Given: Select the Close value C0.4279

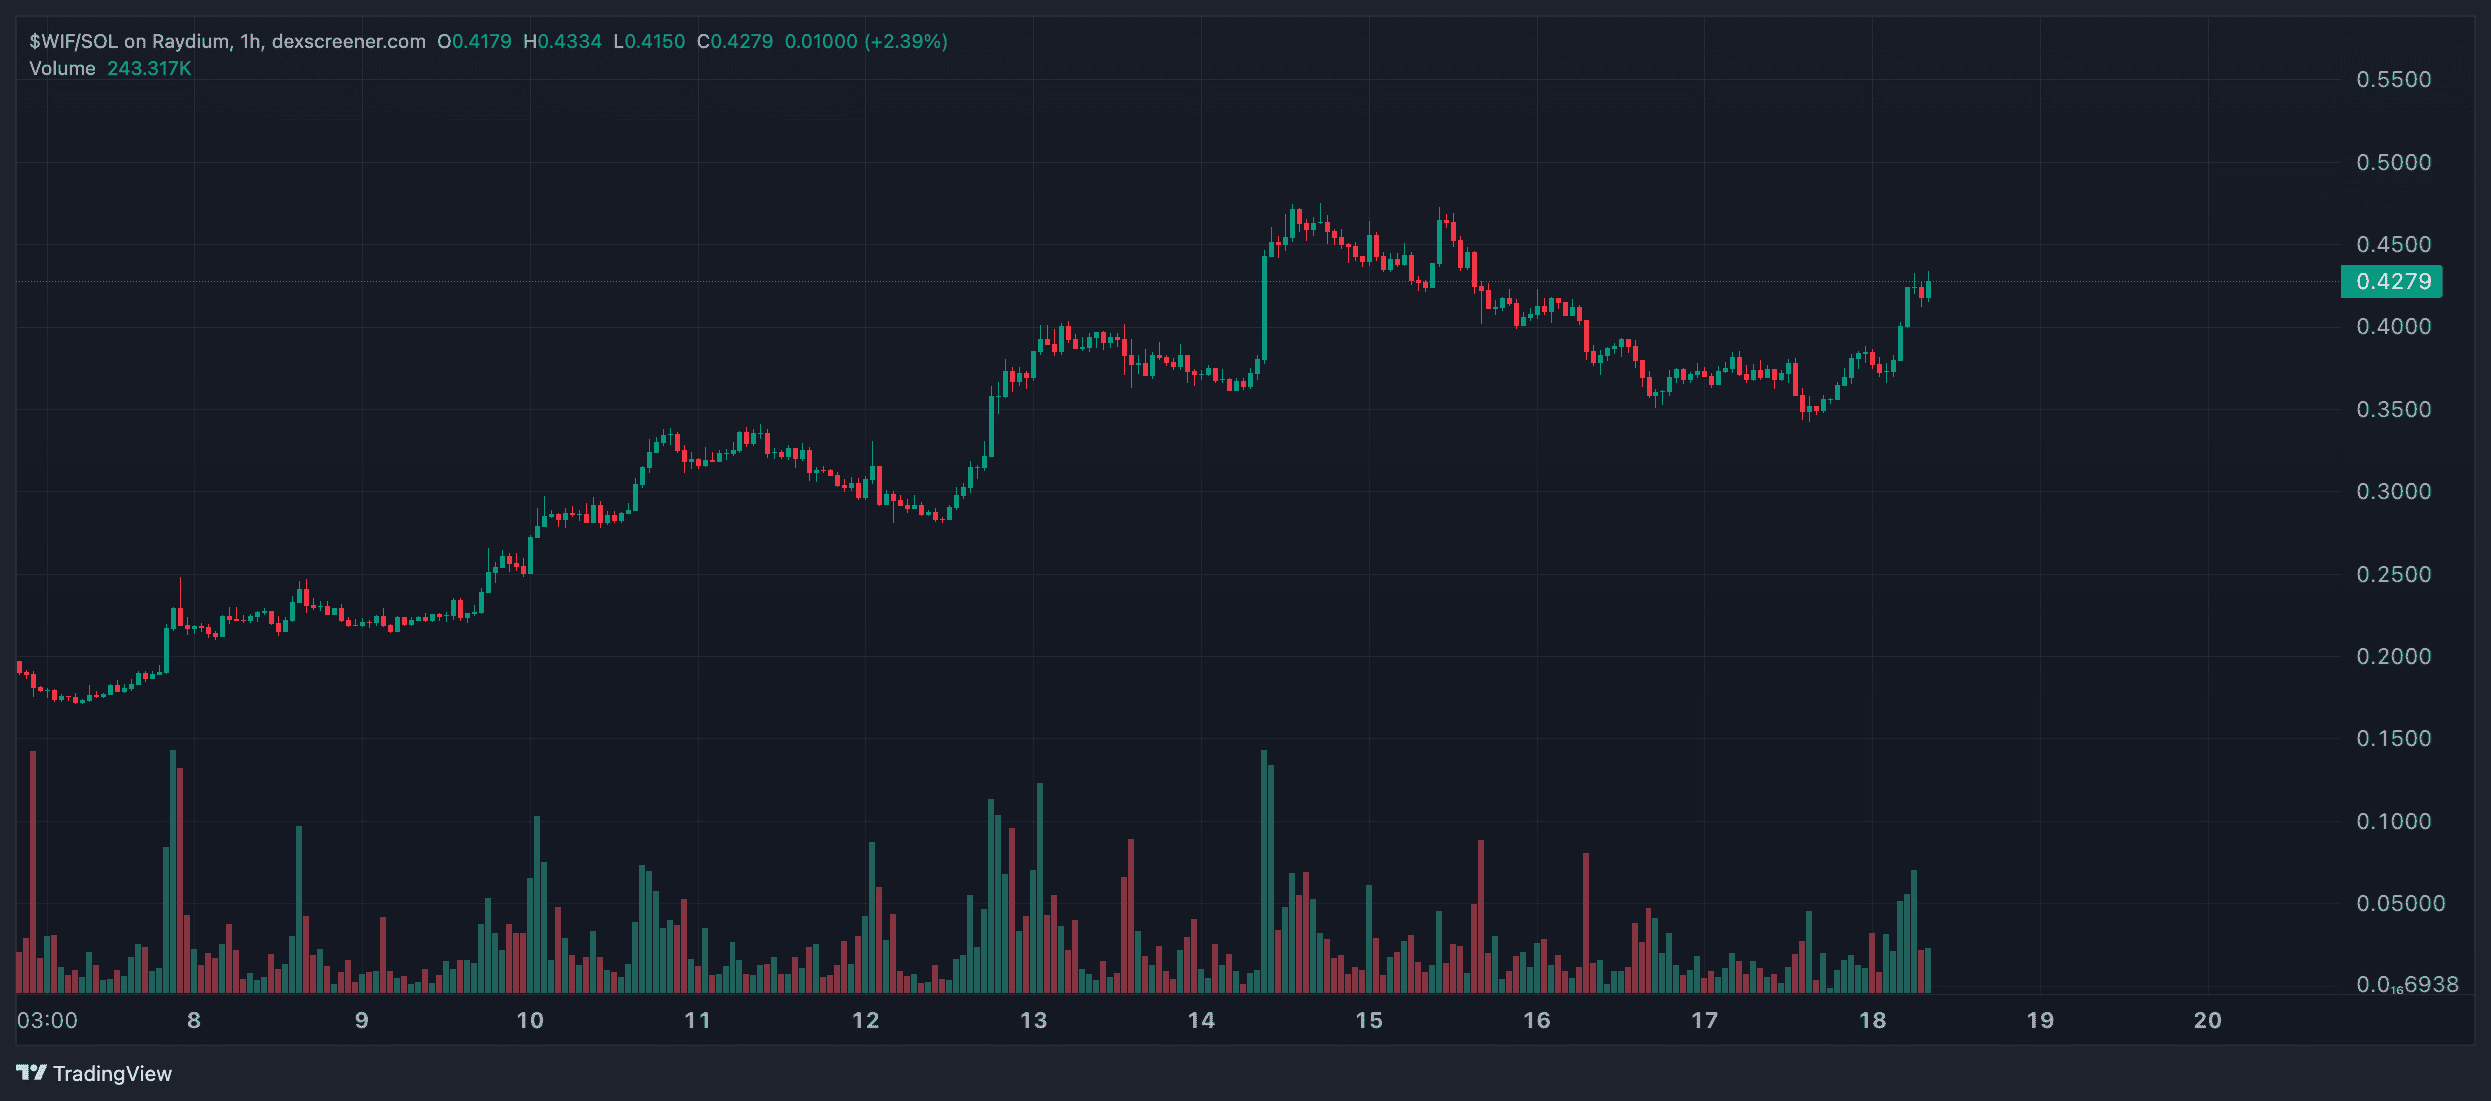Looking at the screenshot, I should click(735, 41).
